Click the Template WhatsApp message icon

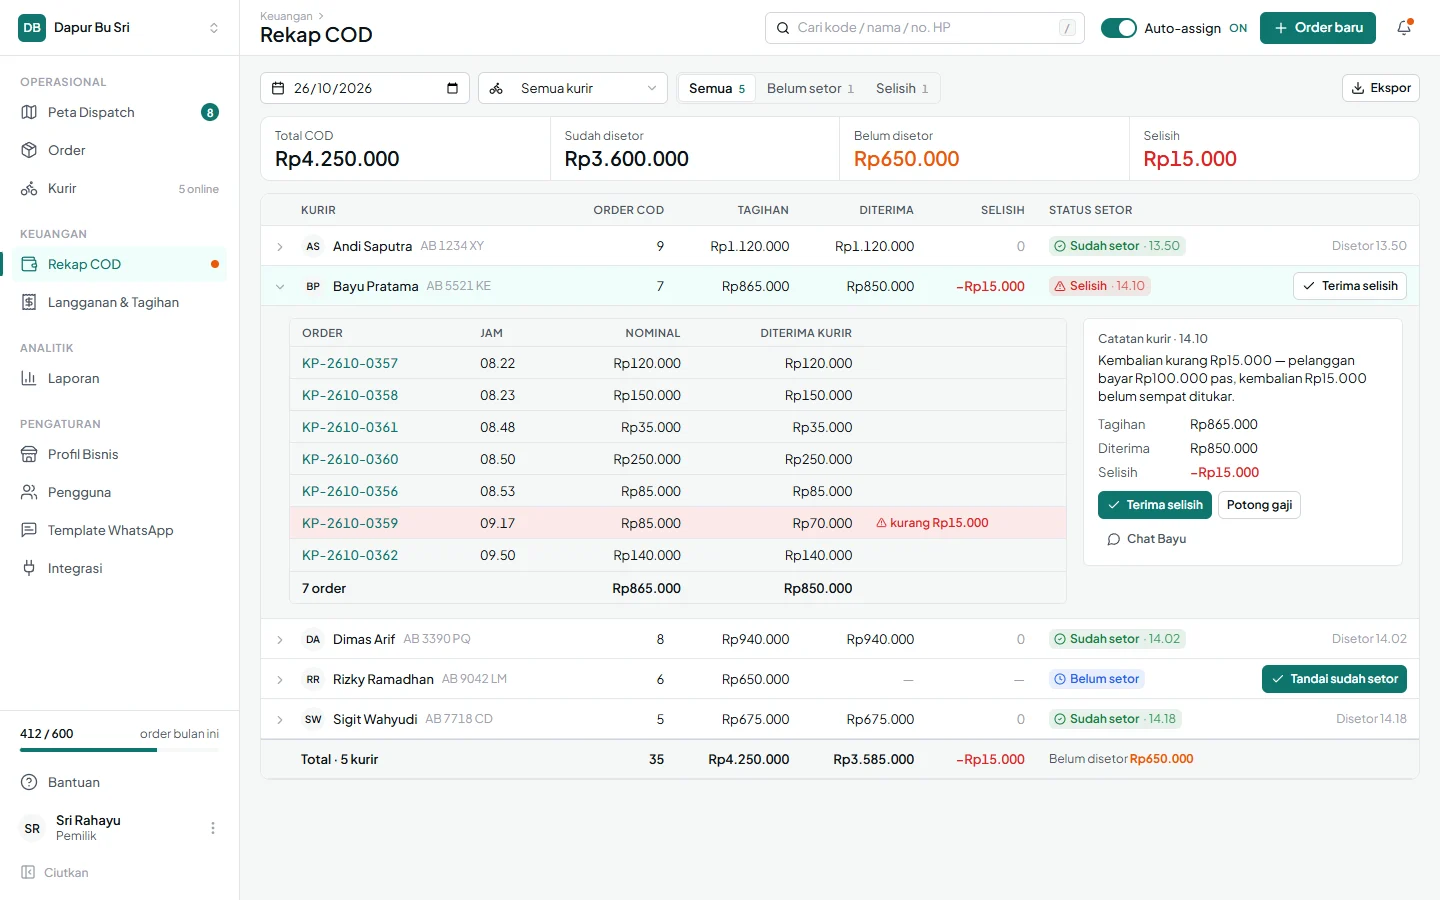click(x=29, y=530)
